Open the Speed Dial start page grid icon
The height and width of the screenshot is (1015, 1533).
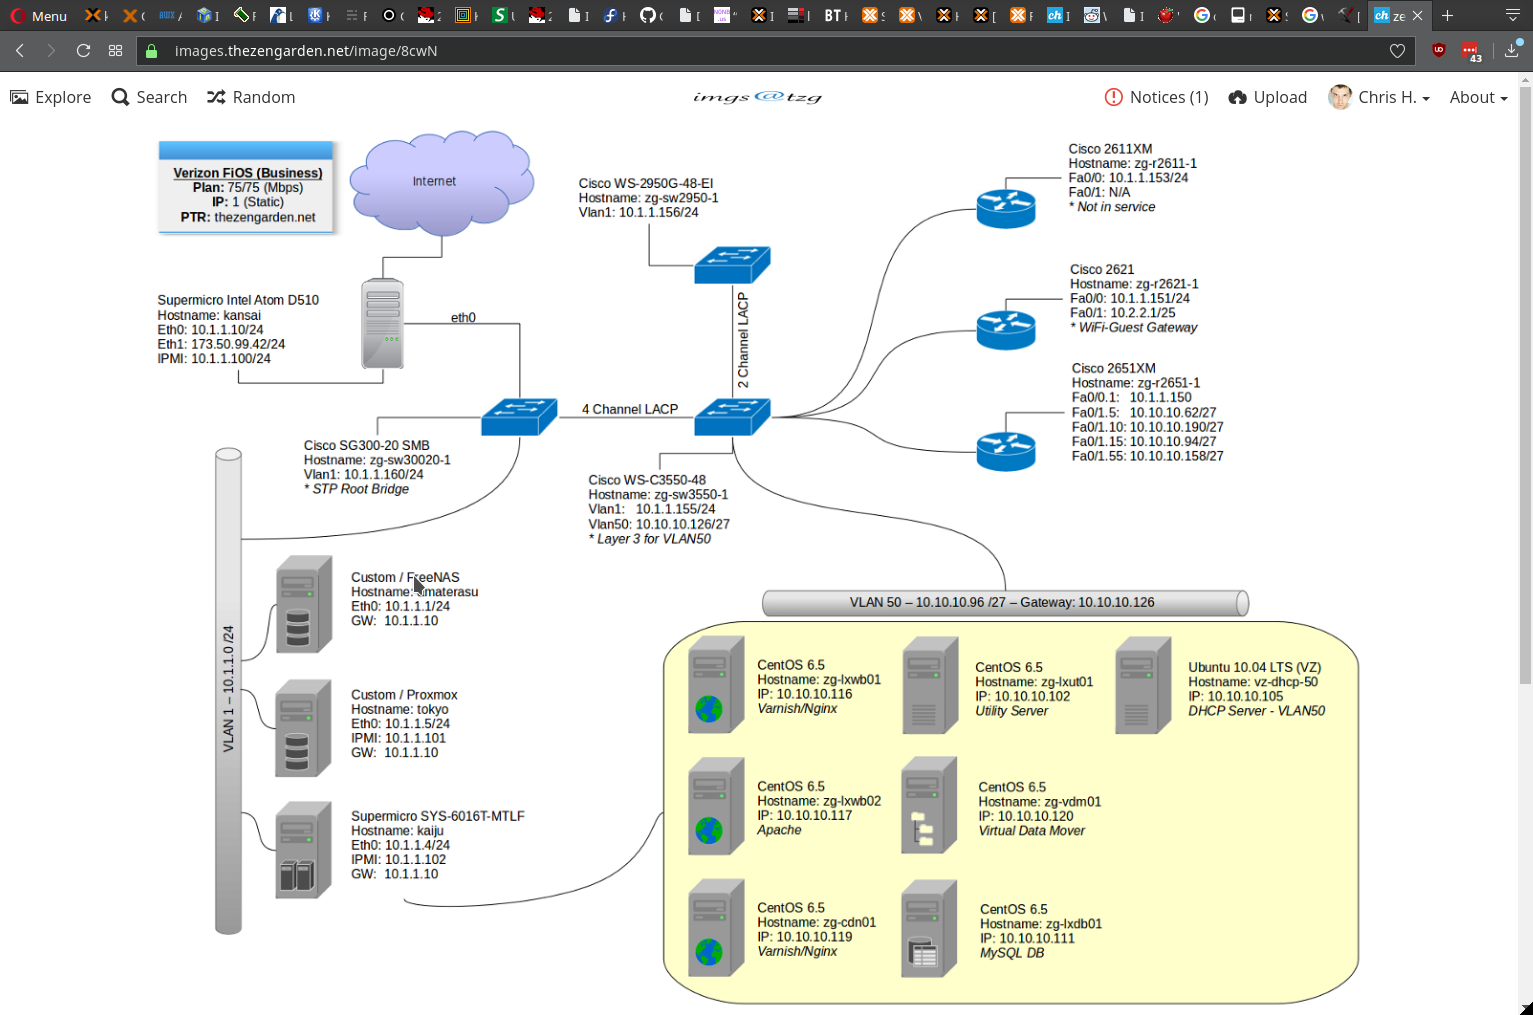pyautogui.click(x=115, y=50)
